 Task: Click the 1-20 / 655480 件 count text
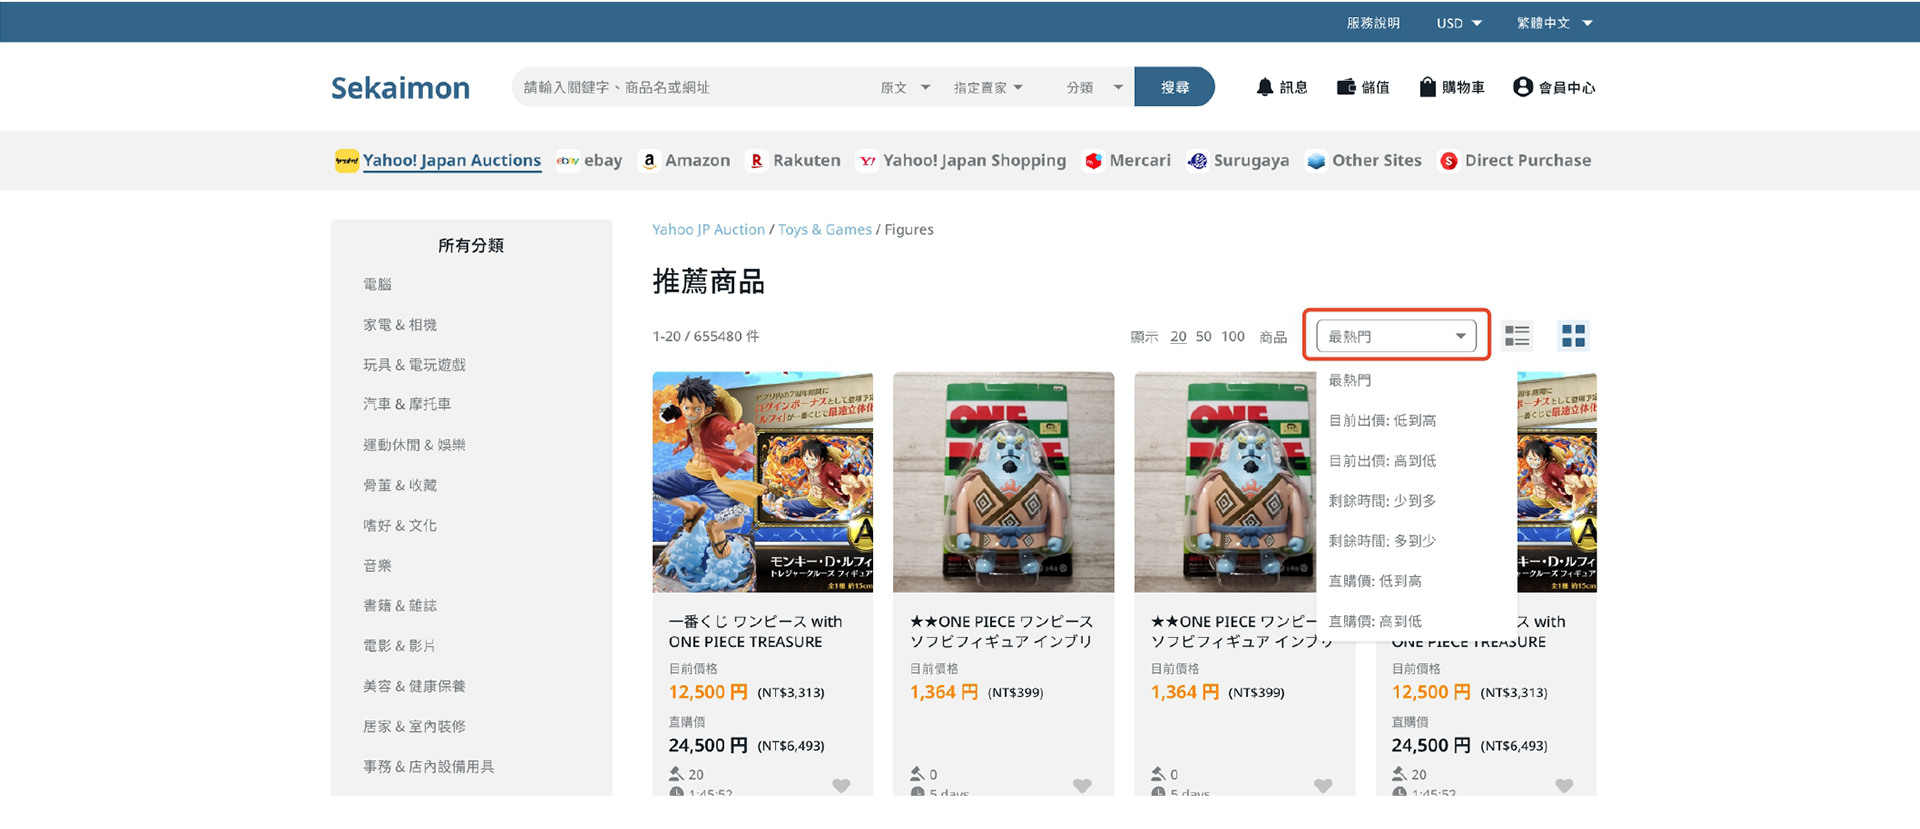click(705, 337)
